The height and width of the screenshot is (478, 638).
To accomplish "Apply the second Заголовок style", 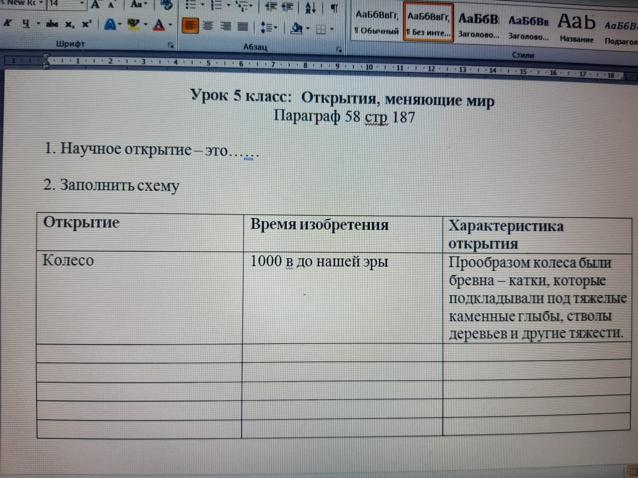I will [528, 26].
